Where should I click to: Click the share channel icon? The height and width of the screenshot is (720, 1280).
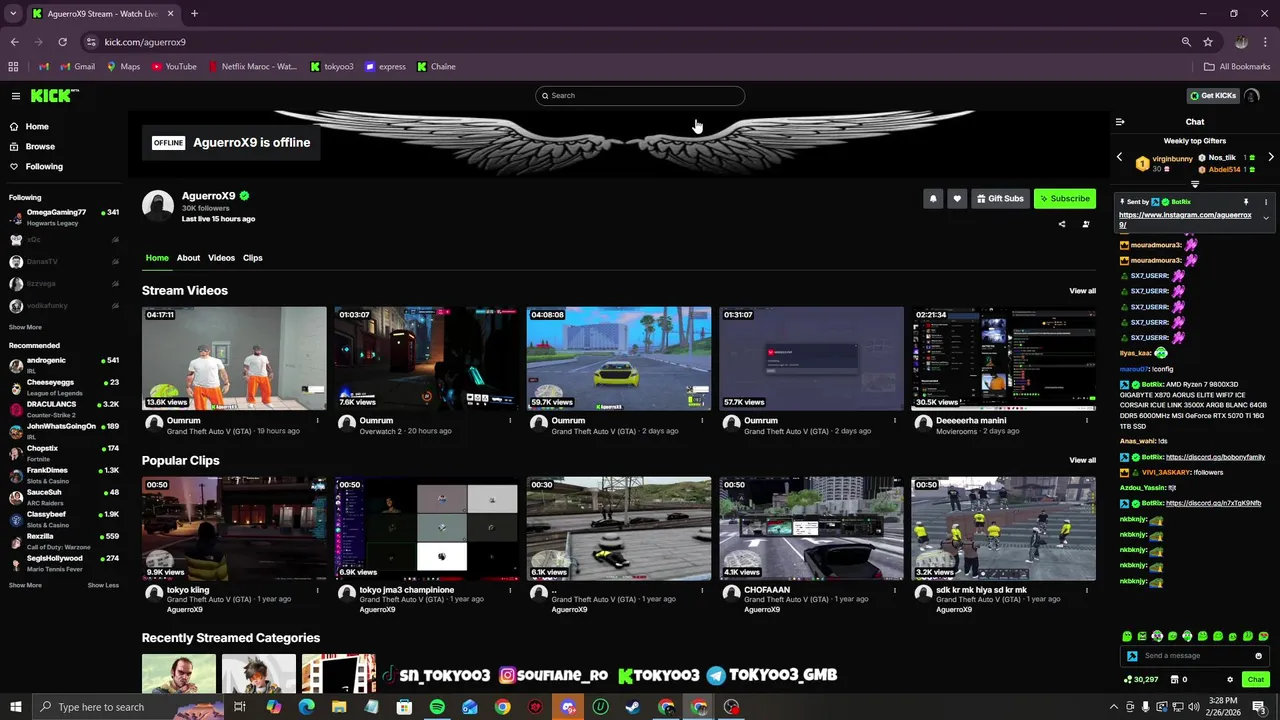click(1062, 224)
